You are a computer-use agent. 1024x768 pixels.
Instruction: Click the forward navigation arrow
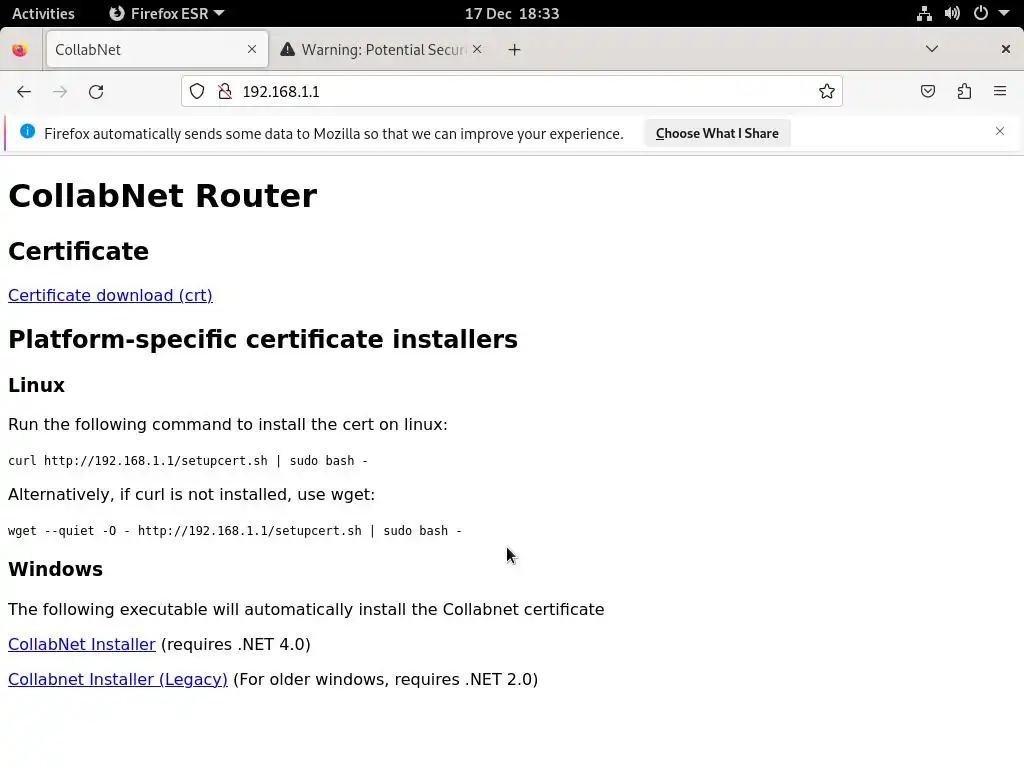(x=60, y=91)
